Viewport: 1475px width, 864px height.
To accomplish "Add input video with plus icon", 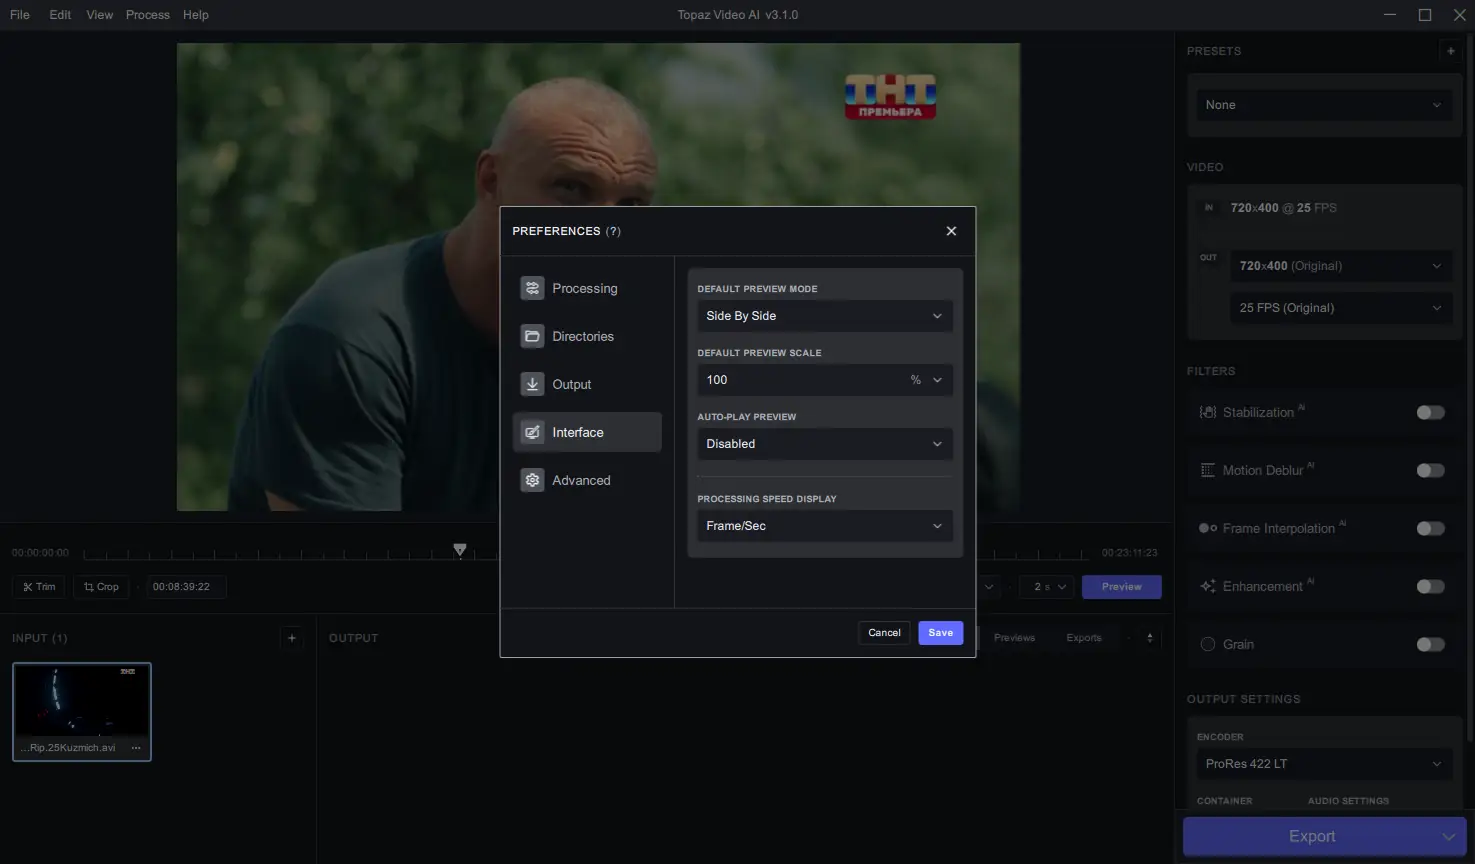I will (292, 638).
